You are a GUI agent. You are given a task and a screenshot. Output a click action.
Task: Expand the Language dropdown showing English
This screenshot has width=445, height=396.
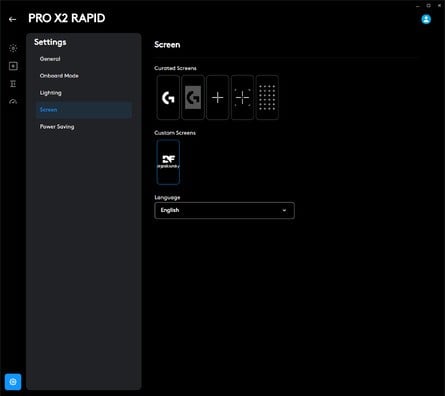224,210
